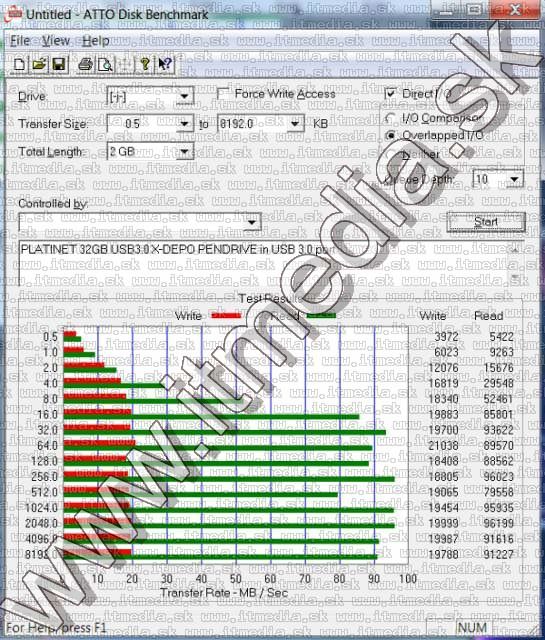Screen dimensions: 545x640
Task: Click the Write value 3972
Action: pyautogui.click(x=446, y=337)
